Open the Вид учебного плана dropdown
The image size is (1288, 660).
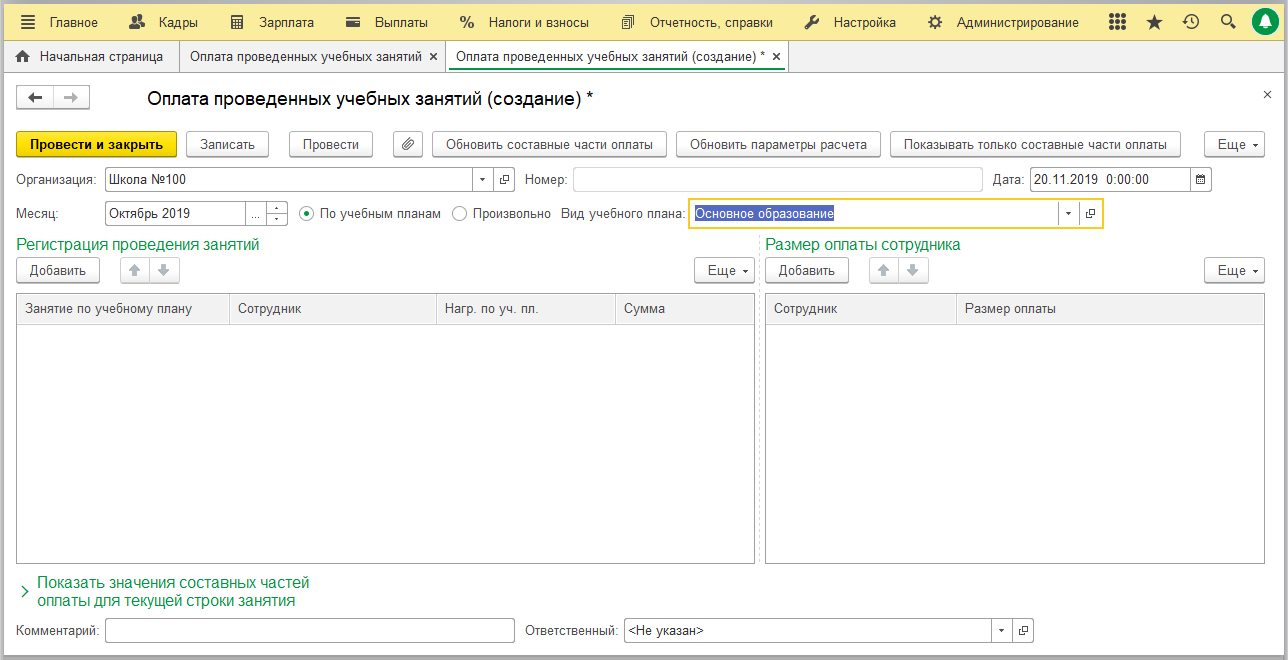(1068, 213)
